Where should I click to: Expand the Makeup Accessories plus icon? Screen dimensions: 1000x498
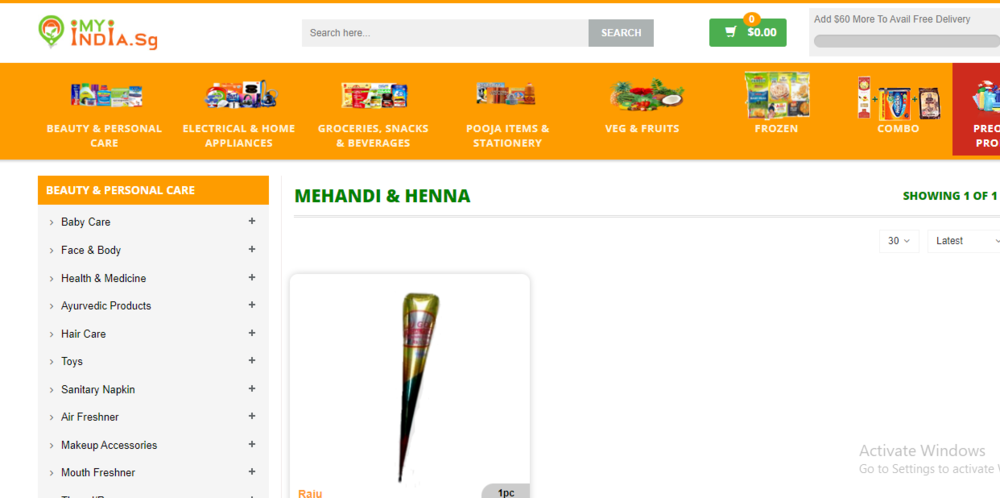click(x=252, y=444)
